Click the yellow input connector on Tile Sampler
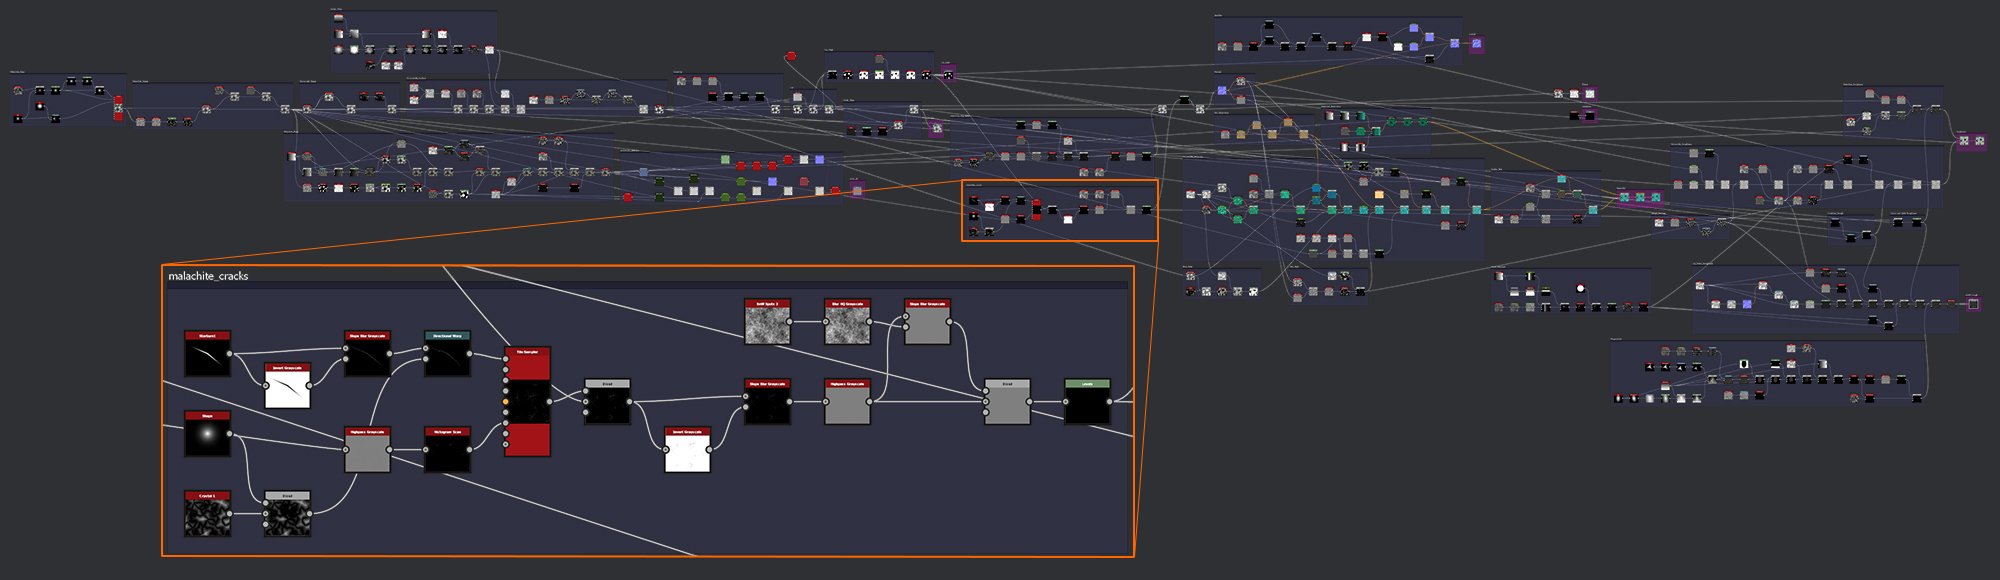Screen dimensions: 2000x580 [x=506, y=402]
